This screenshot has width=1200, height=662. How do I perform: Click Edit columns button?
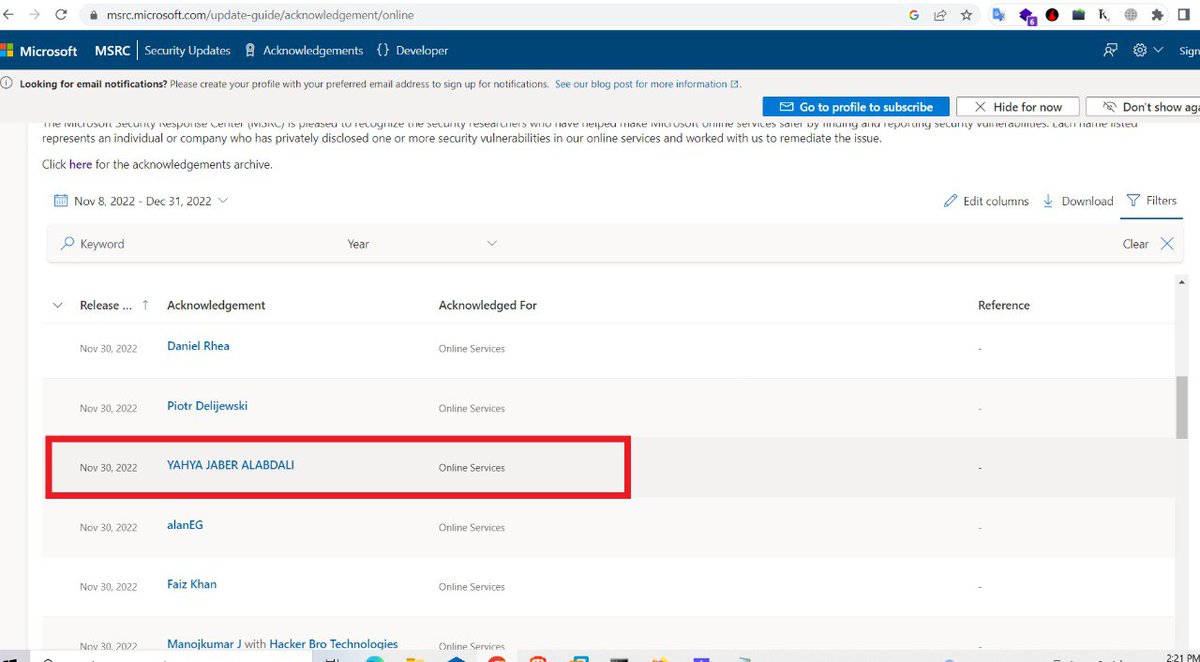pos(986,201)
